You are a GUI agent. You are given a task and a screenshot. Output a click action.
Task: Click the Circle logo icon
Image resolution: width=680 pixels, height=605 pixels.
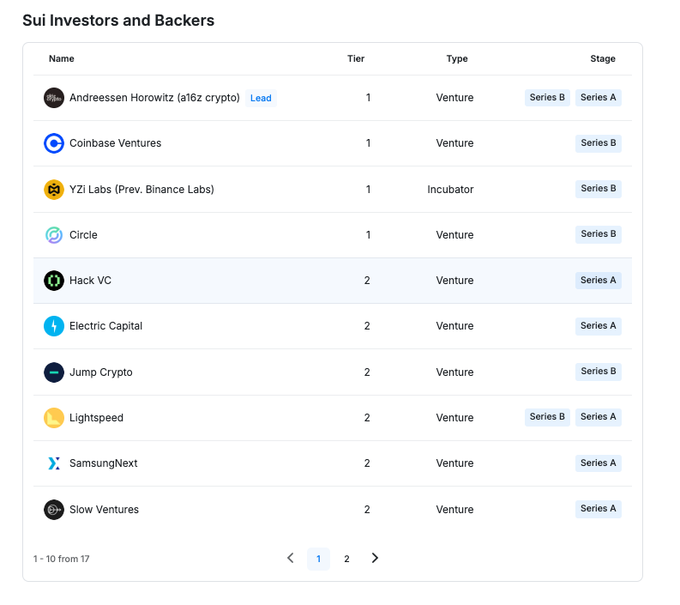coord(54,235)
